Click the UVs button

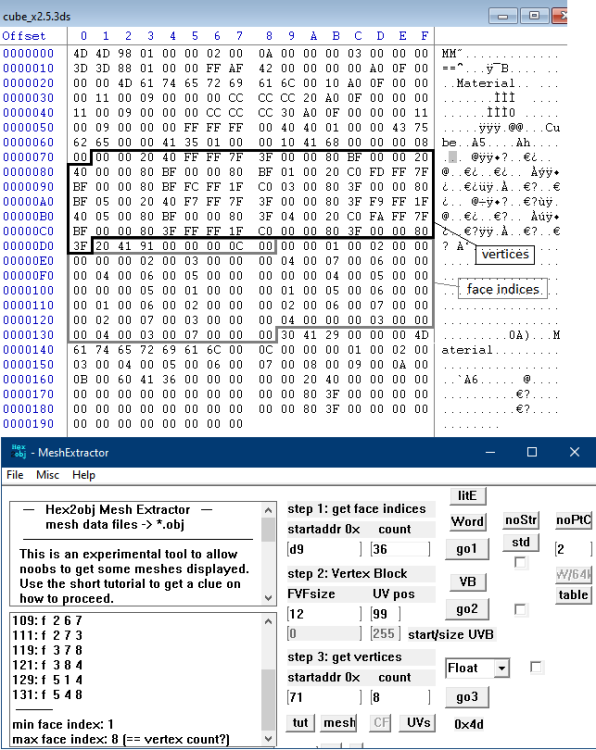419,723
